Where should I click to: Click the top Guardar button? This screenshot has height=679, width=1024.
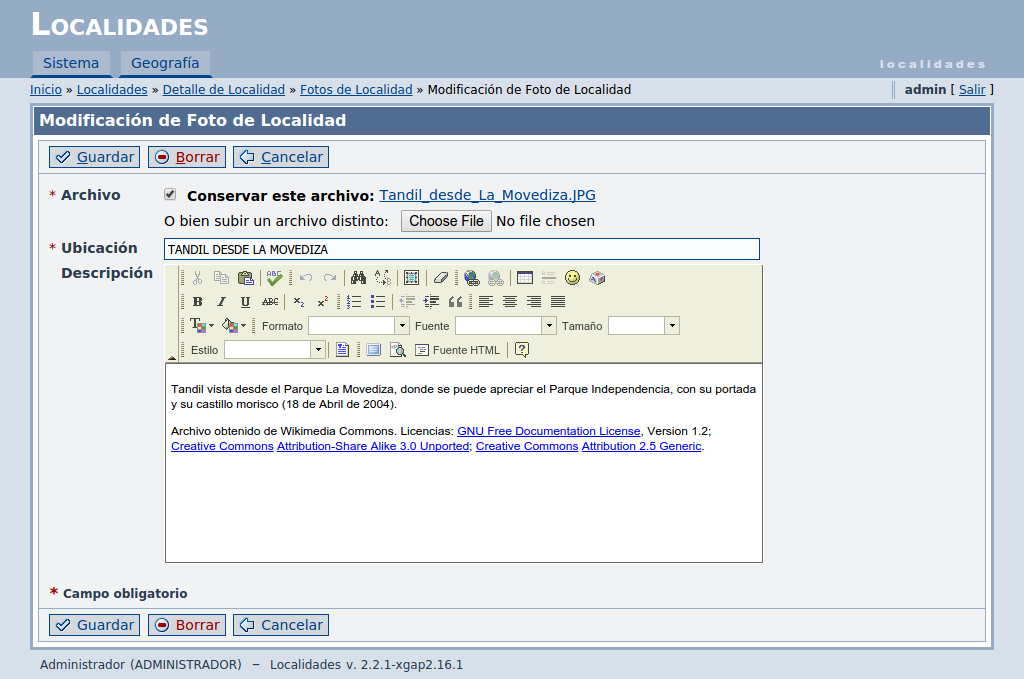pos(95,157)
